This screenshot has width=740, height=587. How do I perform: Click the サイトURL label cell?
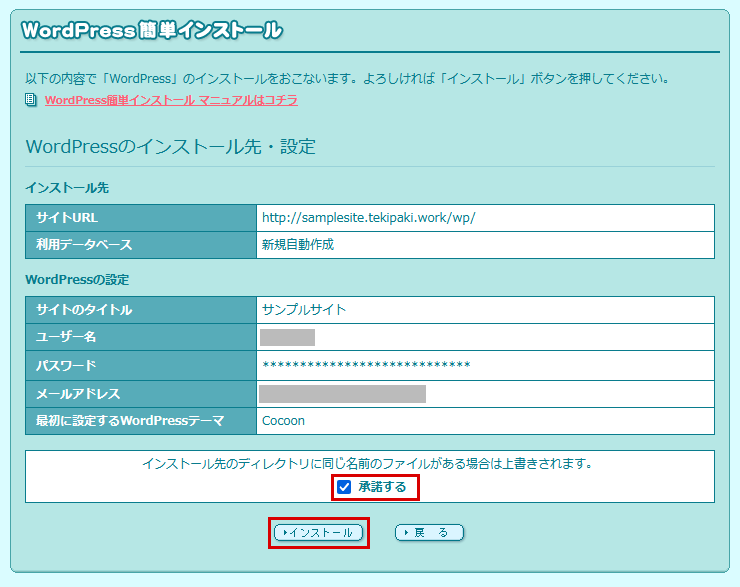click(140, 217)
